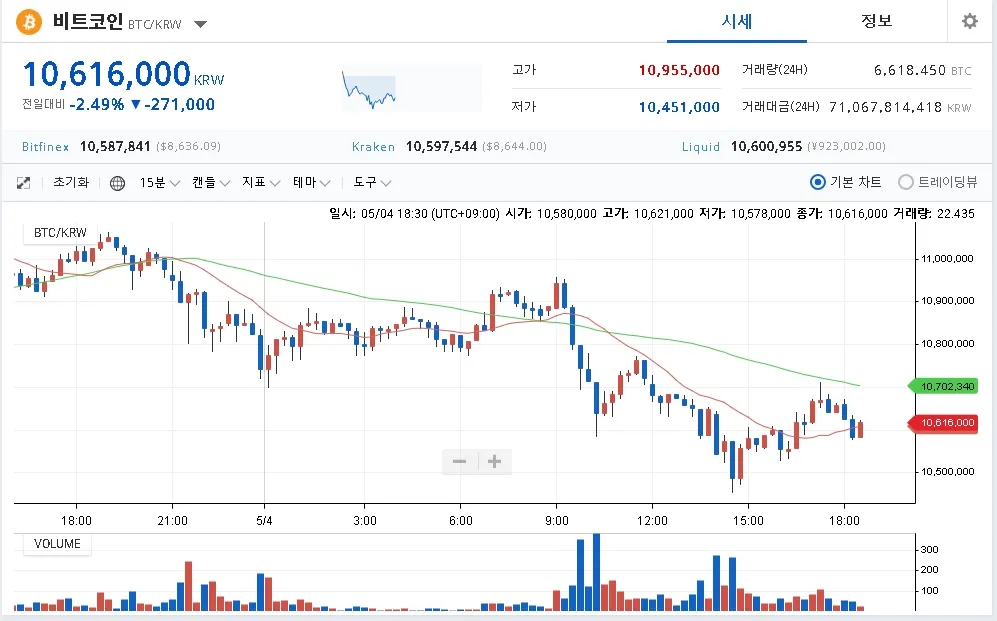Click the current price 10,616,000 KRW
997x621 pixels.
[x=123, y=74]
